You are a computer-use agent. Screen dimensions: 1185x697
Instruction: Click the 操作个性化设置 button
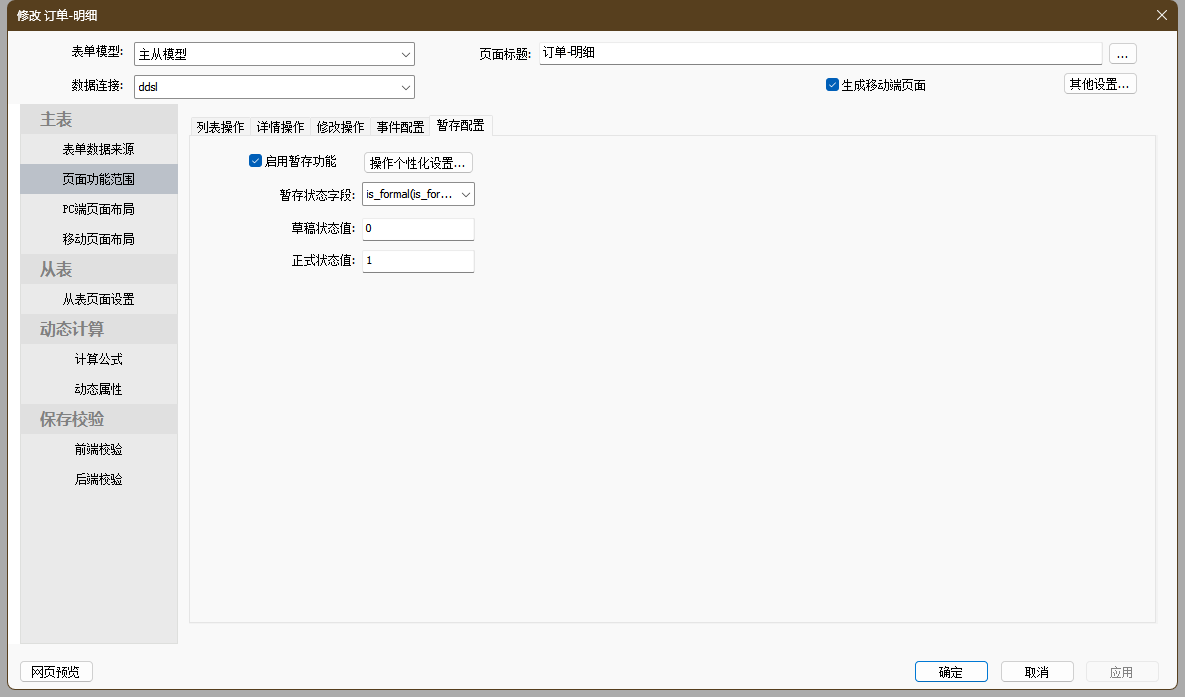click(418, 163)
